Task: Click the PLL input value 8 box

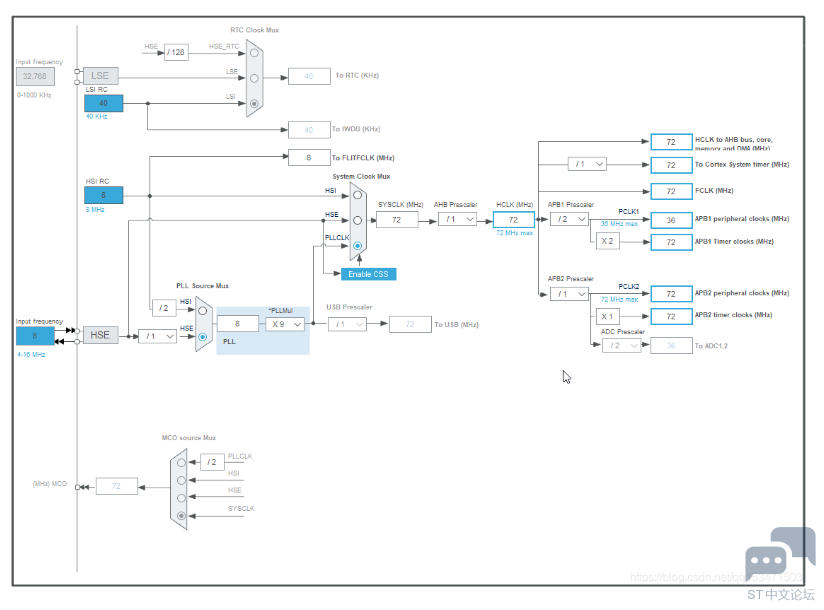Action: [x=238, y=324]
